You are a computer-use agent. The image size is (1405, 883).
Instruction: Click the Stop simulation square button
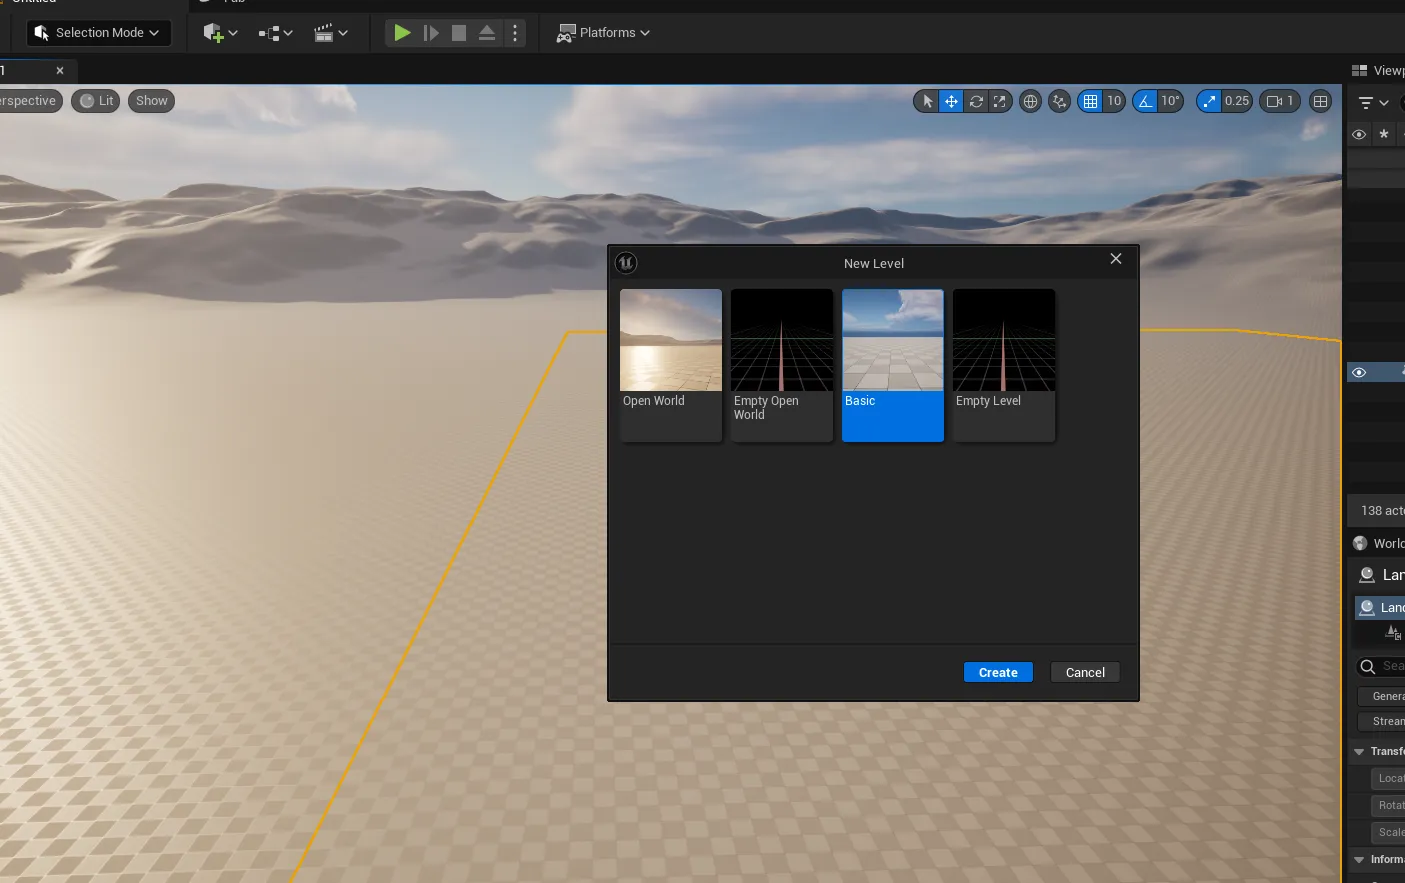[459, 33]
